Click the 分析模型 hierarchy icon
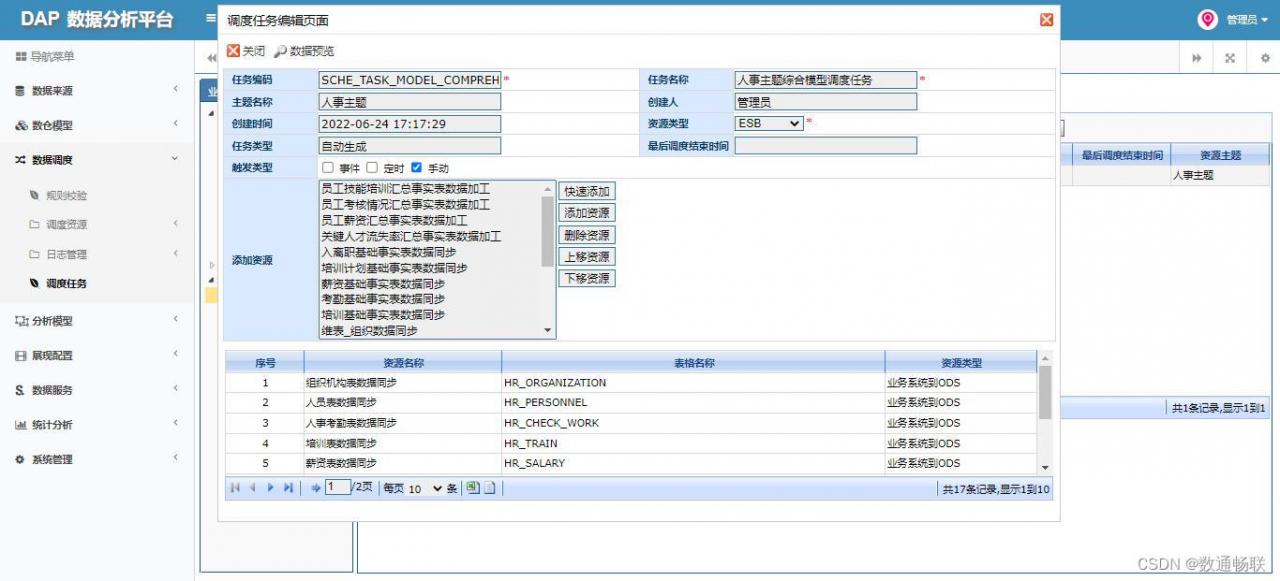Viewport: 1280px width, 581px height. pos(21,321)
